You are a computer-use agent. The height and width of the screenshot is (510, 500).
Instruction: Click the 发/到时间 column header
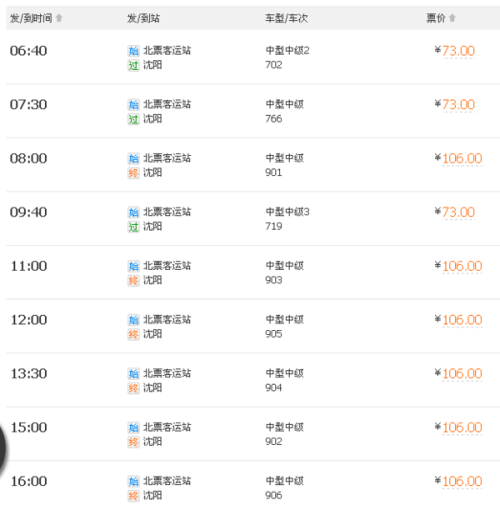[31, 18]
